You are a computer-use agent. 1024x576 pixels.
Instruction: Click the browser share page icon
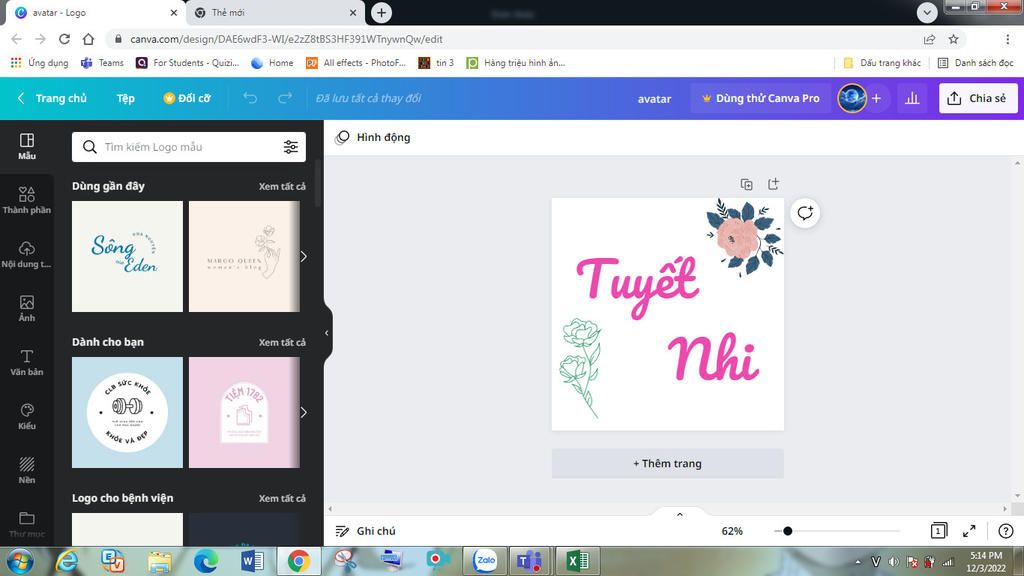tap(929, 39)
